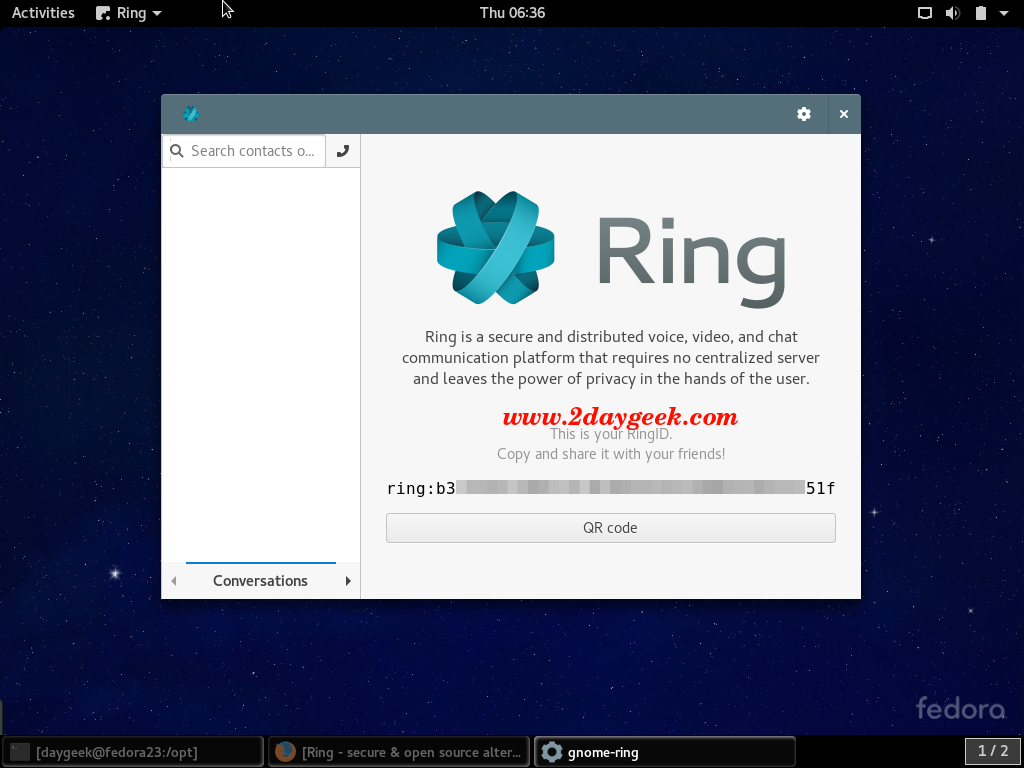The height and width of the screenshot is (768, 1024).
Task: Click "Copy and share it with your friends!"
Action: click(x=611, y=454)
